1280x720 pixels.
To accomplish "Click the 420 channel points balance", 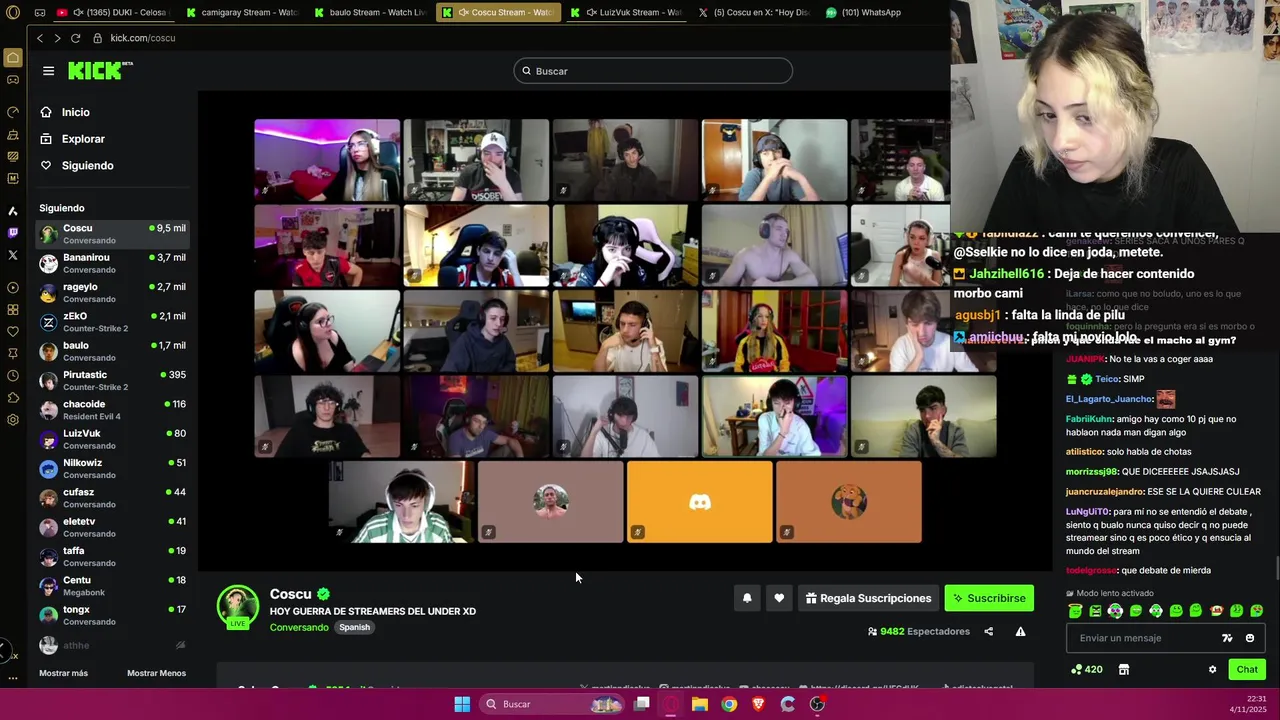I will pos(1087,669).
